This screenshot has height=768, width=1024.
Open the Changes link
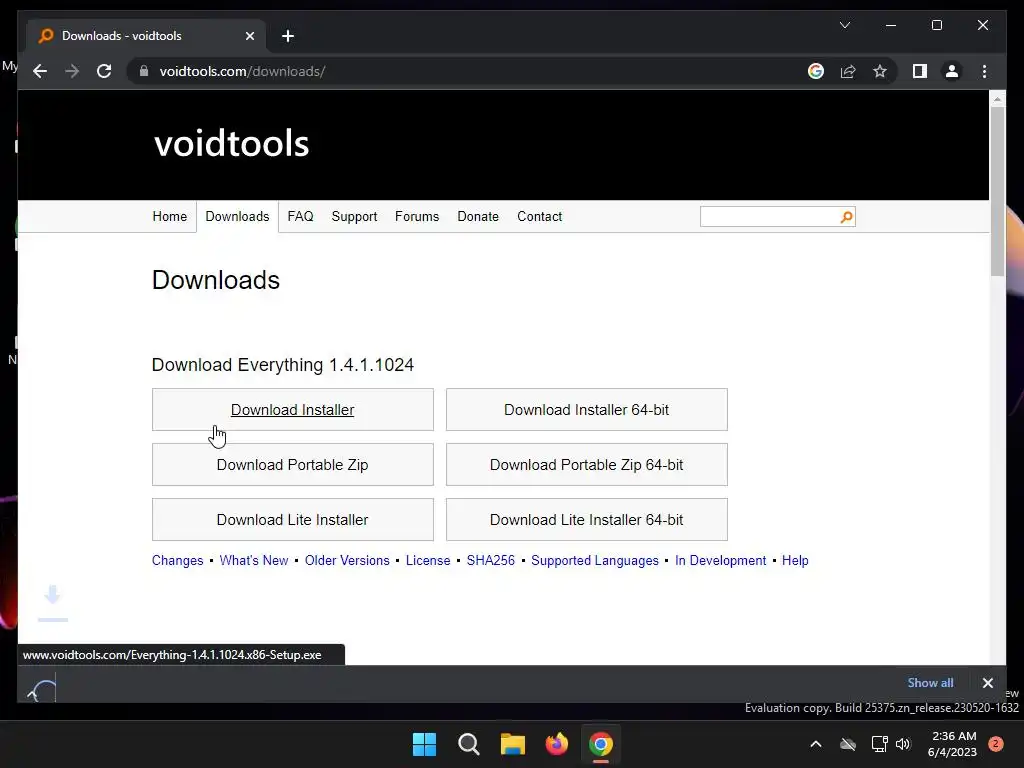click(178, 560)
